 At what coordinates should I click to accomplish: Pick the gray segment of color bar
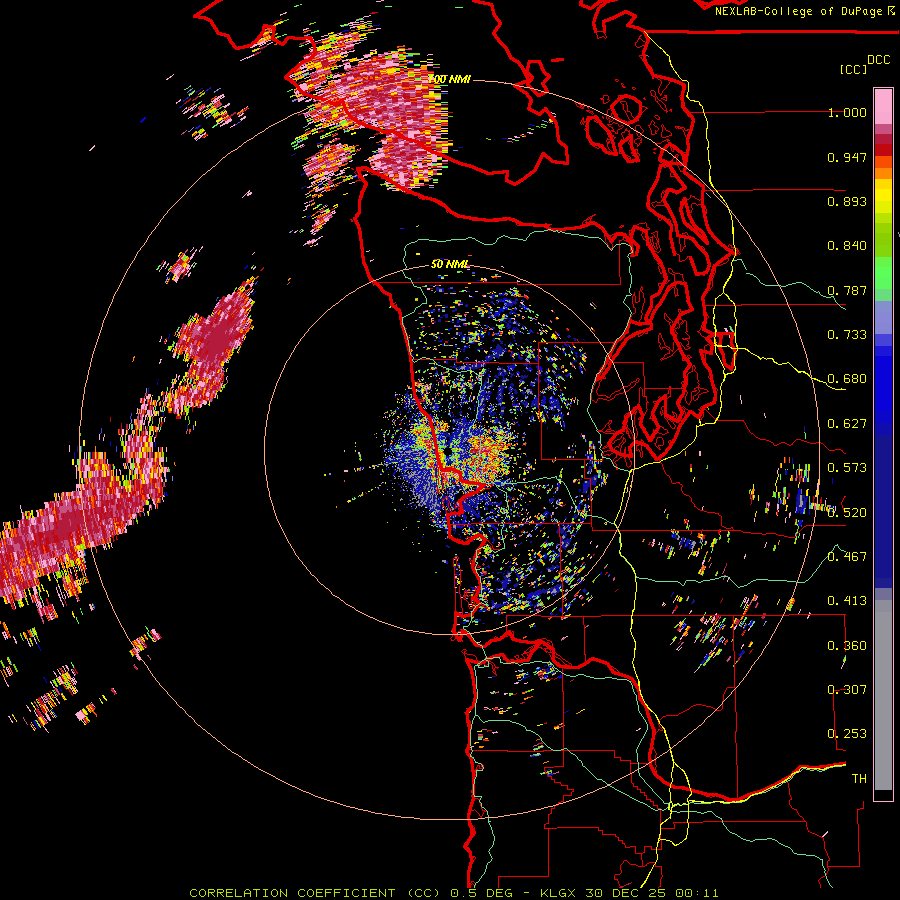coord(883,695)
